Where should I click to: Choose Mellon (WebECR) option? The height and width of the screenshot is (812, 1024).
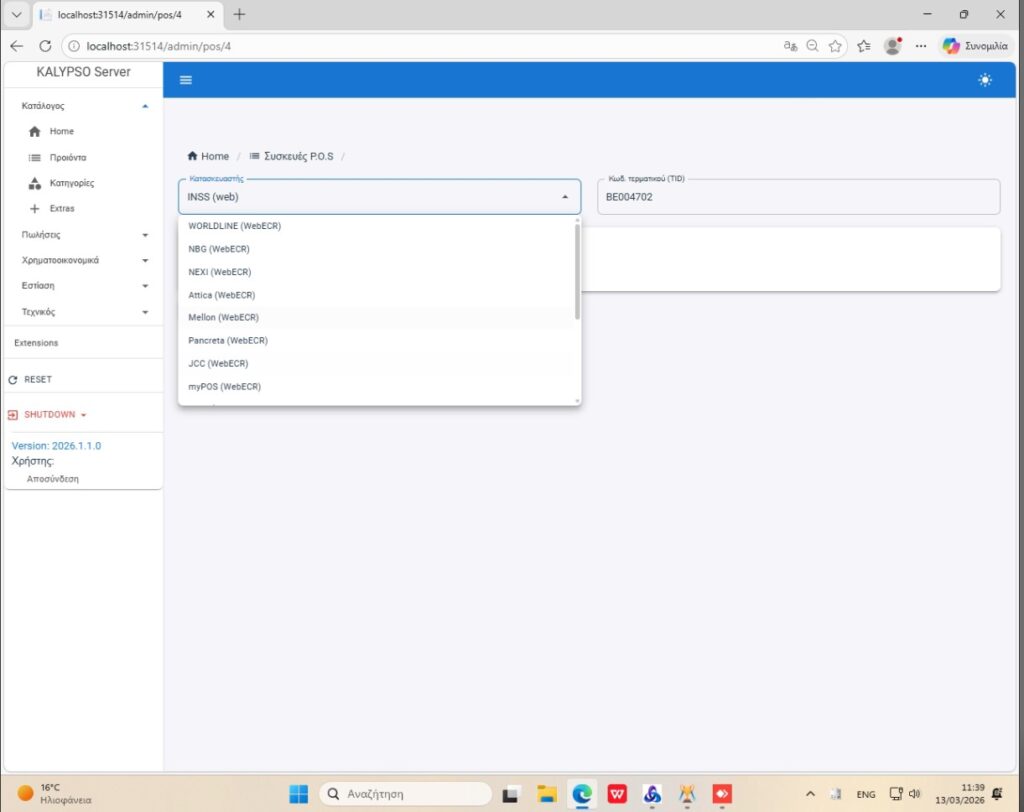pos(224,317)
